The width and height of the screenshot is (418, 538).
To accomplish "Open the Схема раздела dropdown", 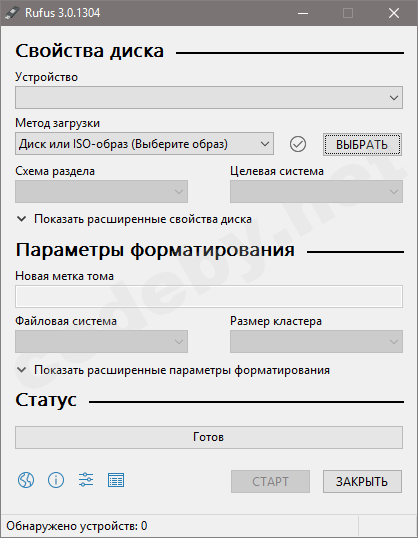I will click(101, 191).
